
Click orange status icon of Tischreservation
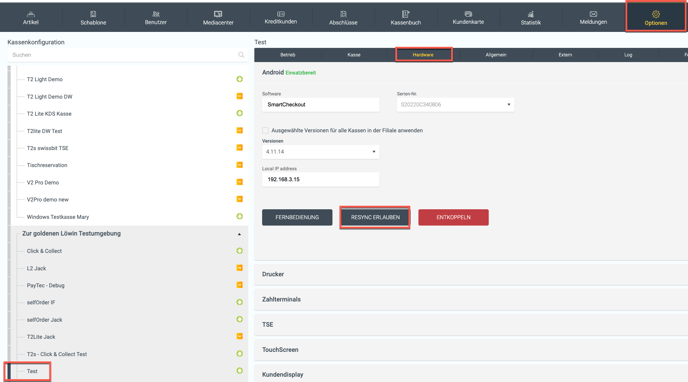(240, 165)
